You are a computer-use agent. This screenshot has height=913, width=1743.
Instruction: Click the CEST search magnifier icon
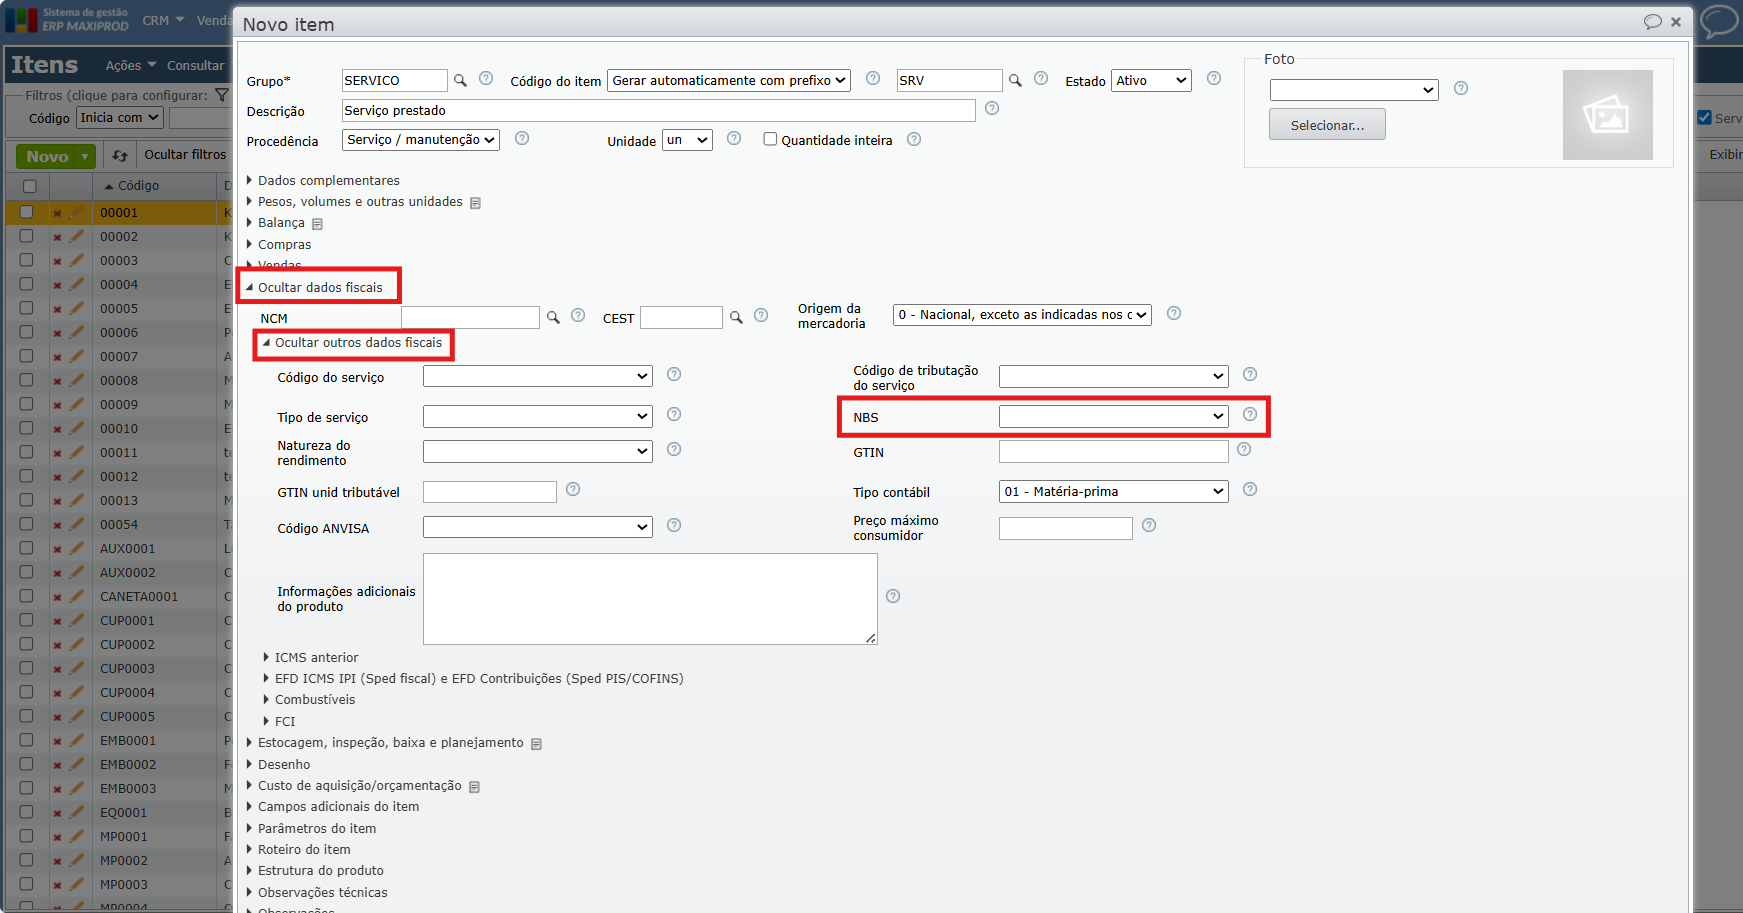(736, 318)
